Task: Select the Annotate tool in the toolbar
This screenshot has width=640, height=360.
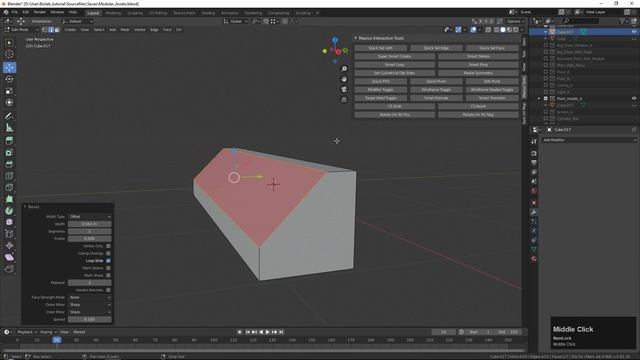Action: (9, 116)
